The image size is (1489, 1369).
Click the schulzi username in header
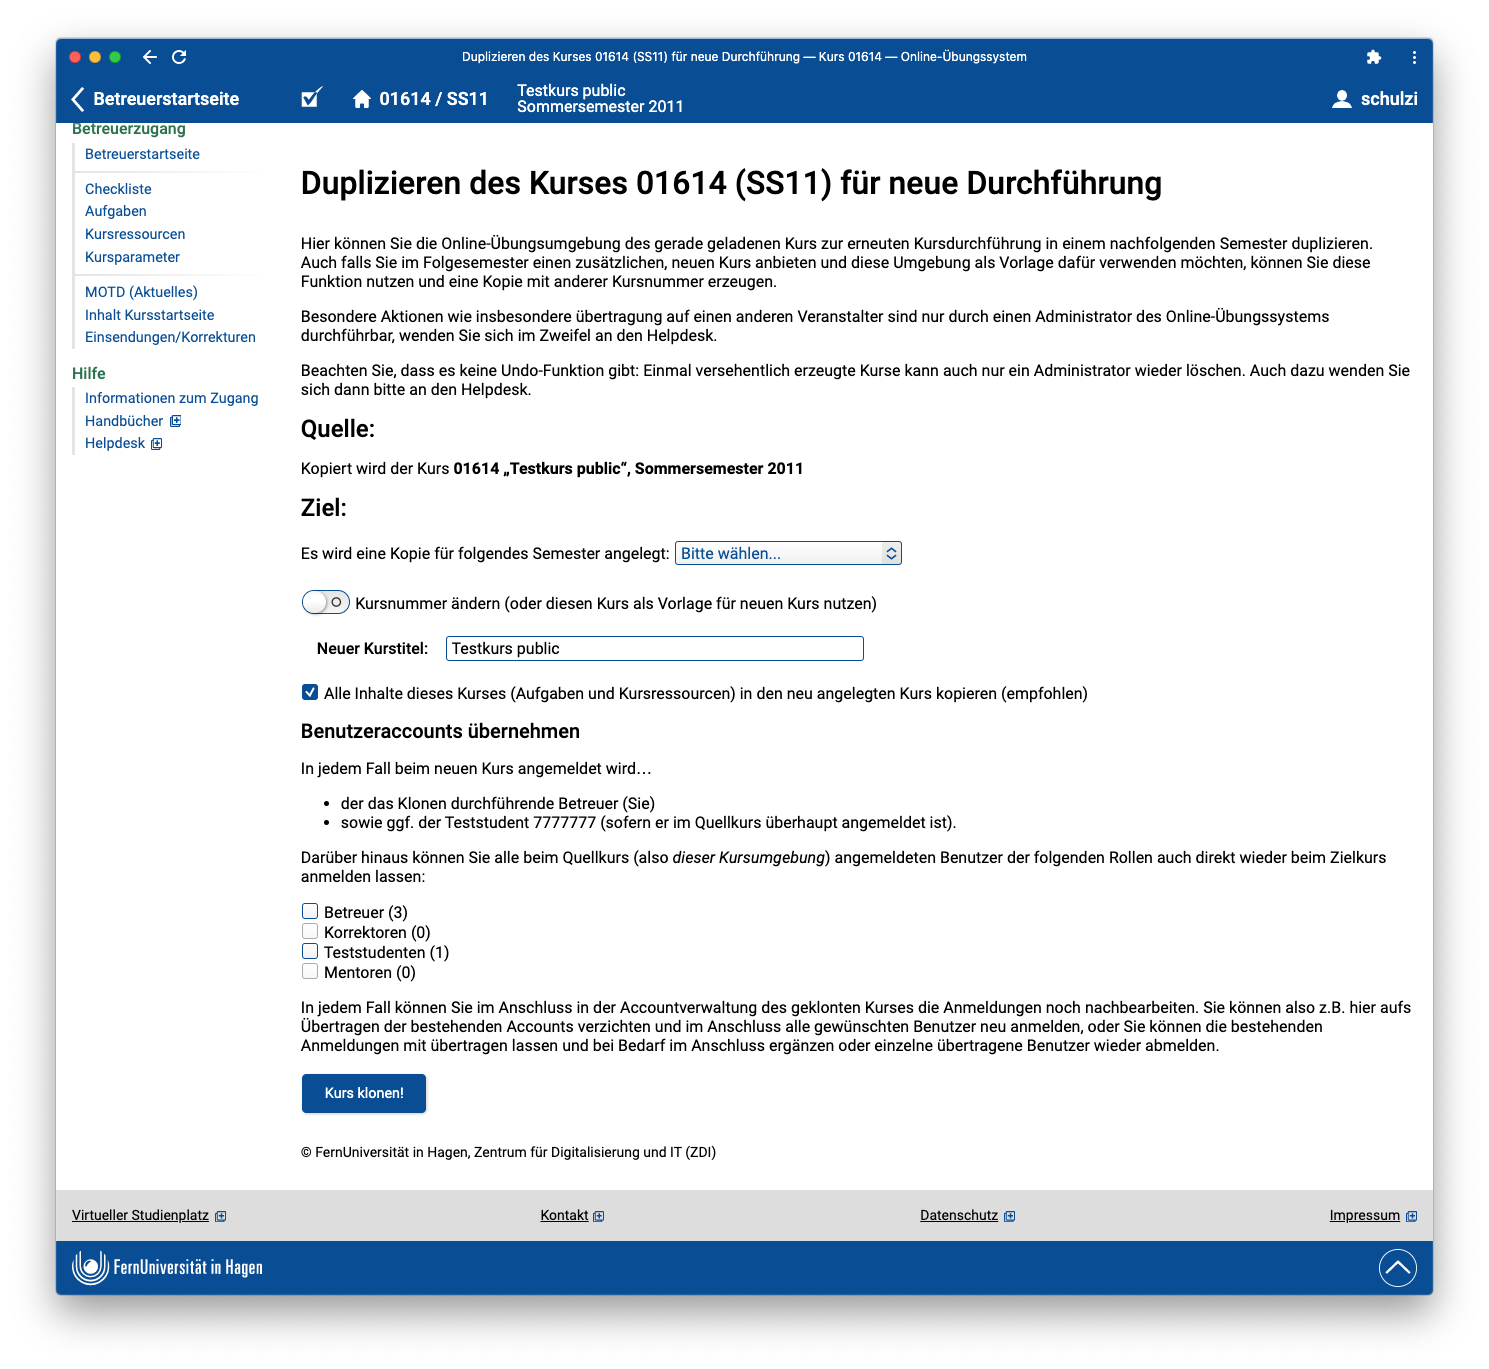1389,99
